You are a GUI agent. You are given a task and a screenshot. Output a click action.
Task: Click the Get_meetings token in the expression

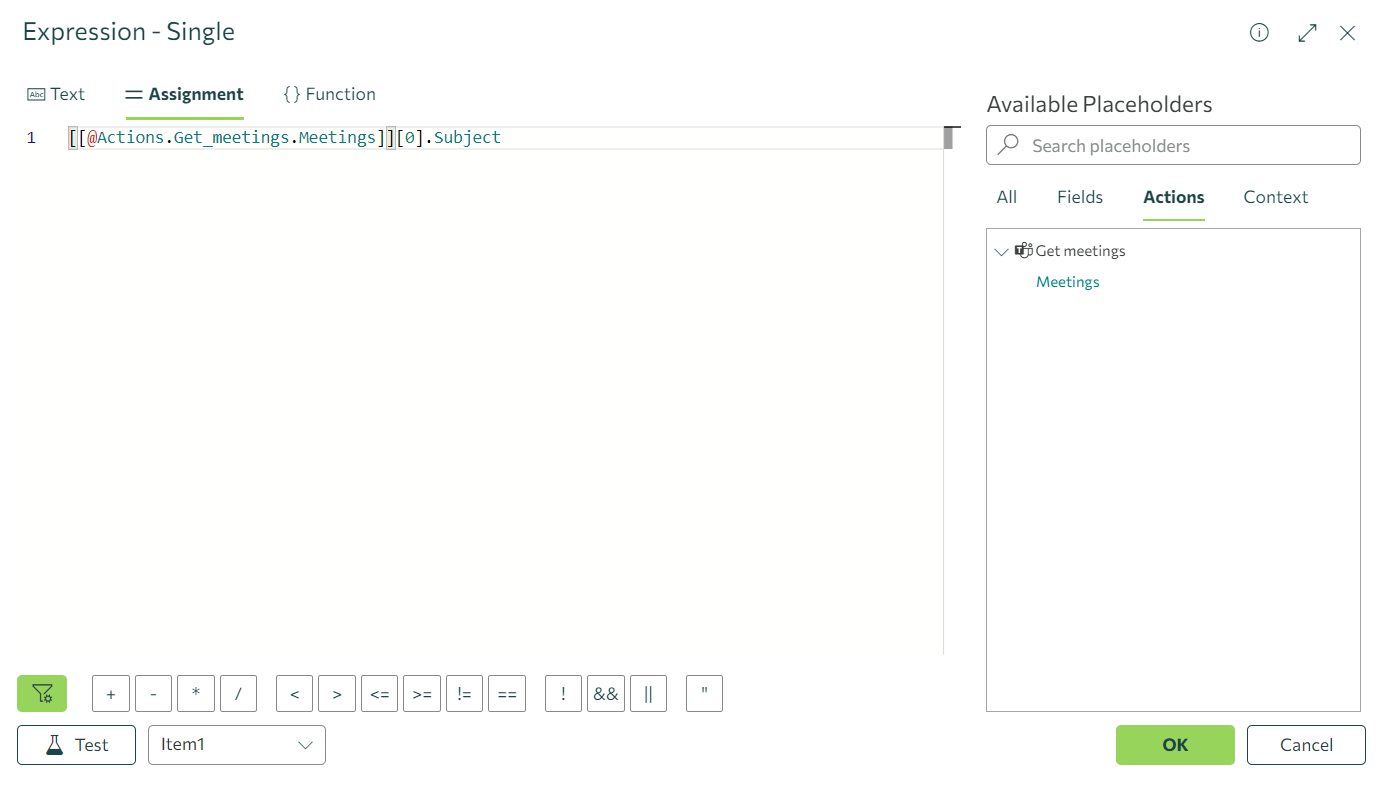tap(232, 138)
